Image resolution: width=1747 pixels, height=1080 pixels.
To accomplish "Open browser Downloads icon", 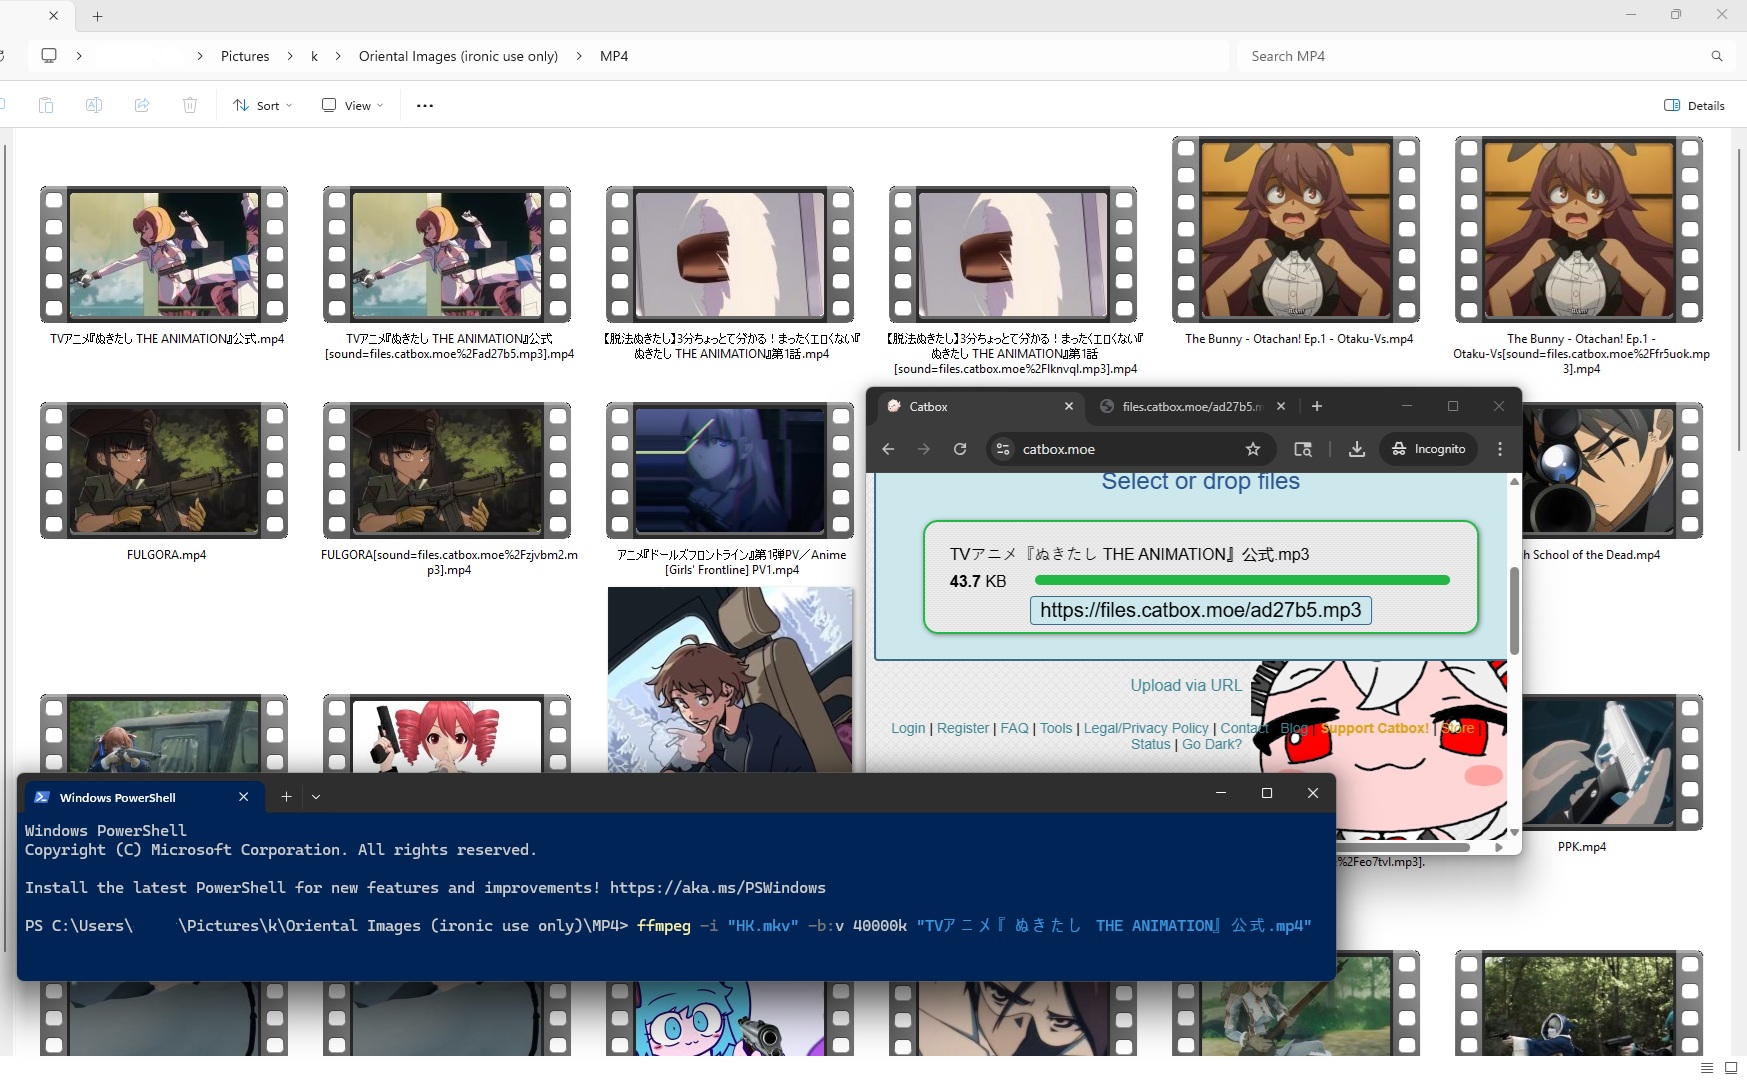I will click(1357, 449).
